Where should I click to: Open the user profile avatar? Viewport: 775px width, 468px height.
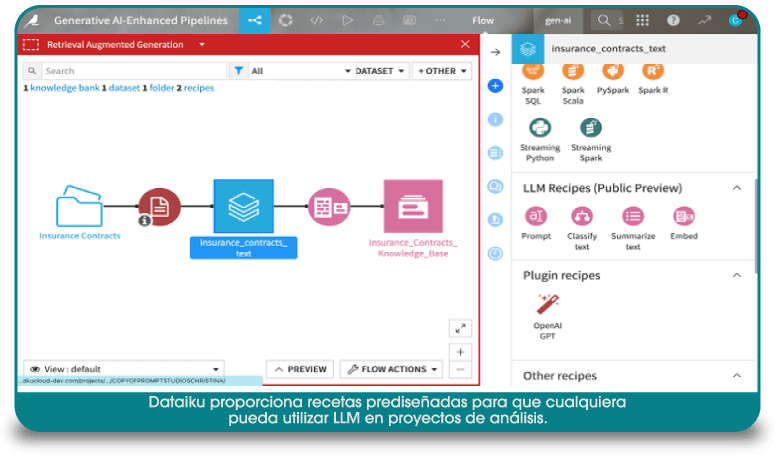coord(735,20)
